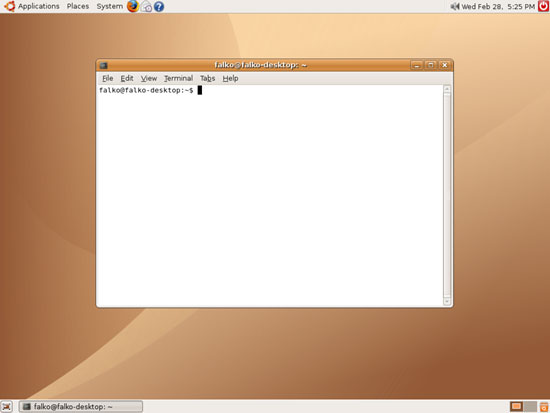The image size is (550, 413).
Task: Open Evolution mail launcher icon
Action: pyautogui.click(x=146, y=7)
